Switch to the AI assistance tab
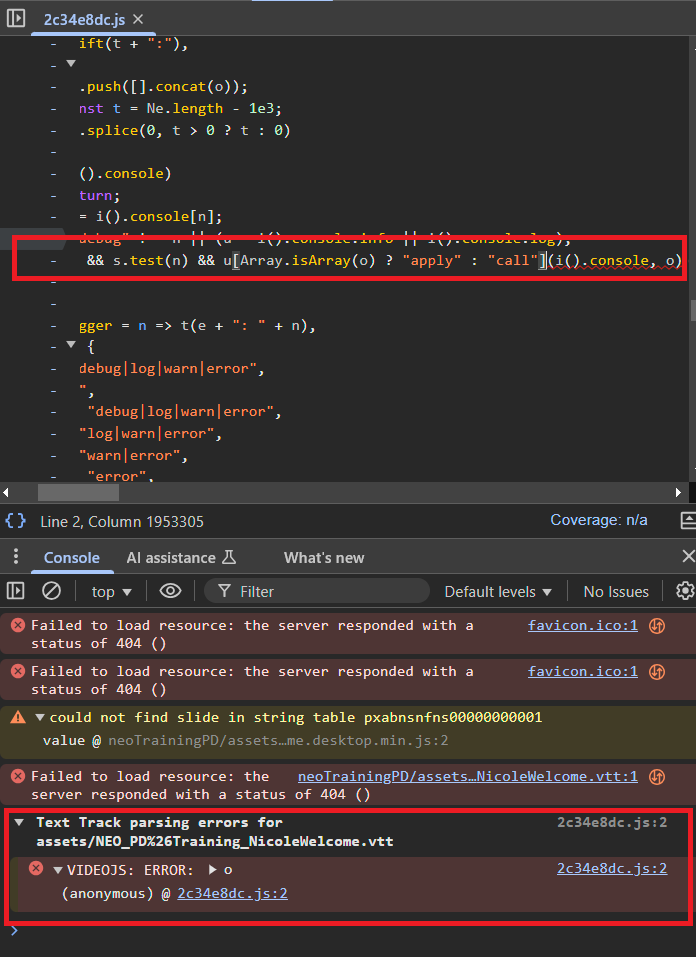This screenshot has width=696, height=957. coord(180,558)
